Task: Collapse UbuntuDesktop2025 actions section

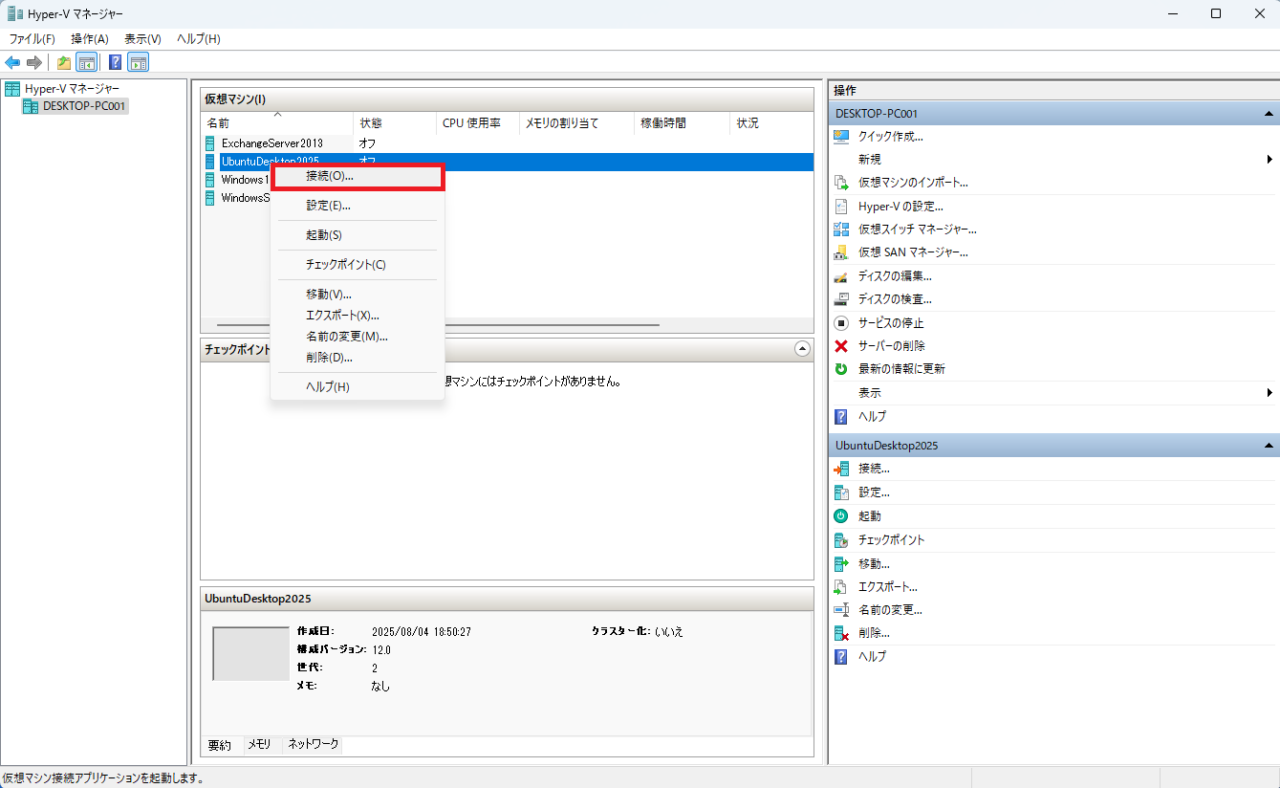Action: [x=1268, y=445]
